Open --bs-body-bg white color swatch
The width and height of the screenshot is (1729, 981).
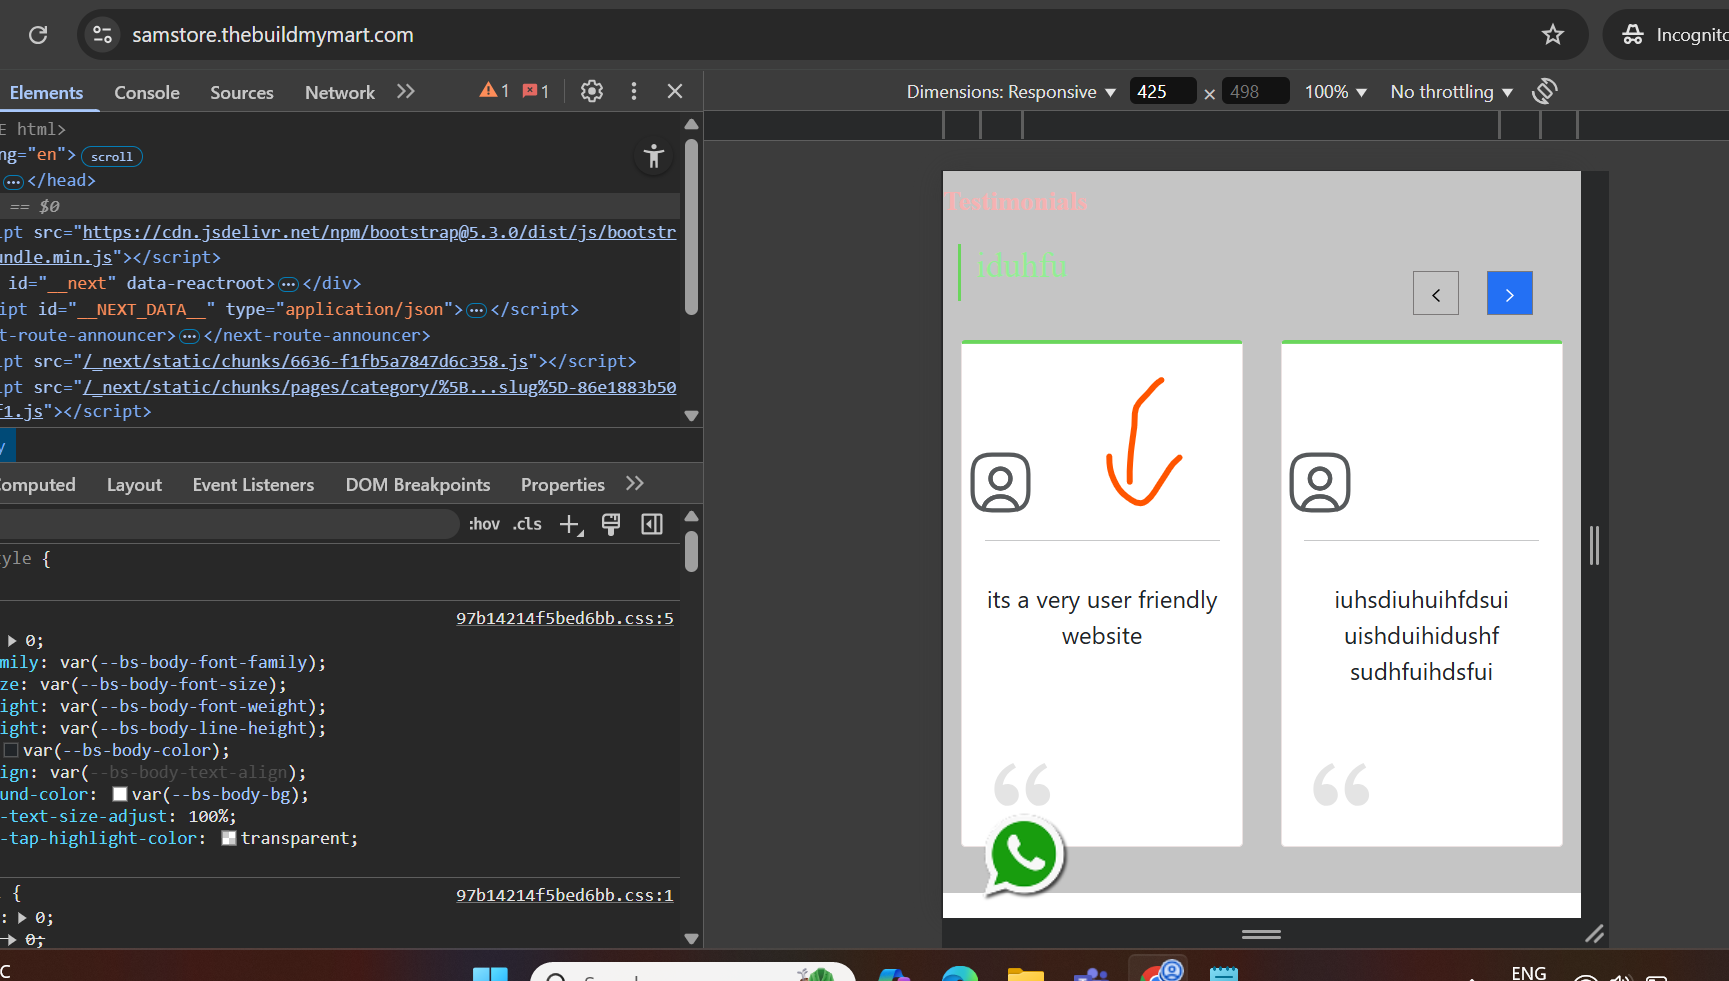pos(120,795)
